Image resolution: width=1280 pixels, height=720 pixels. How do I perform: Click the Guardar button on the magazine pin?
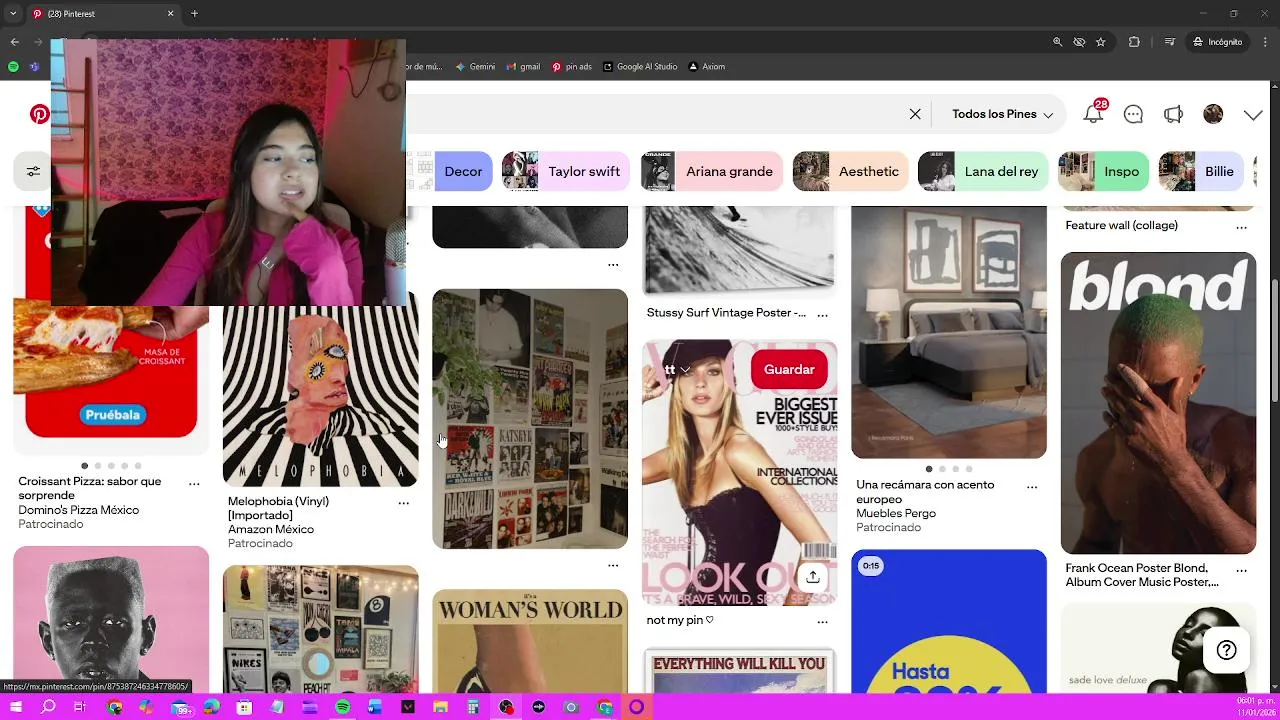pos(789,369)
